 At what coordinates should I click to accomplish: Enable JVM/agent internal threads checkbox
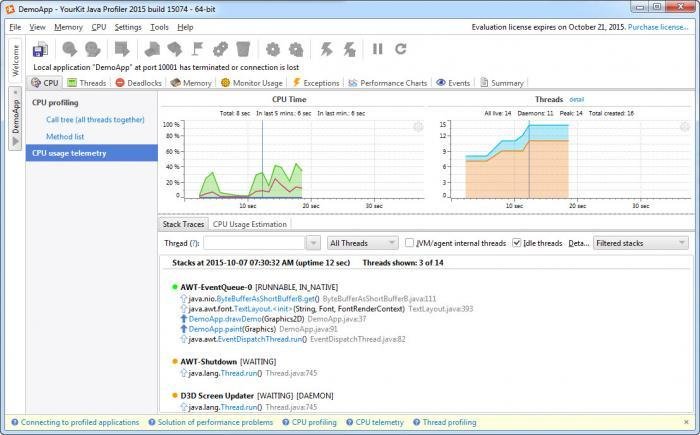[x=409, y=243]
